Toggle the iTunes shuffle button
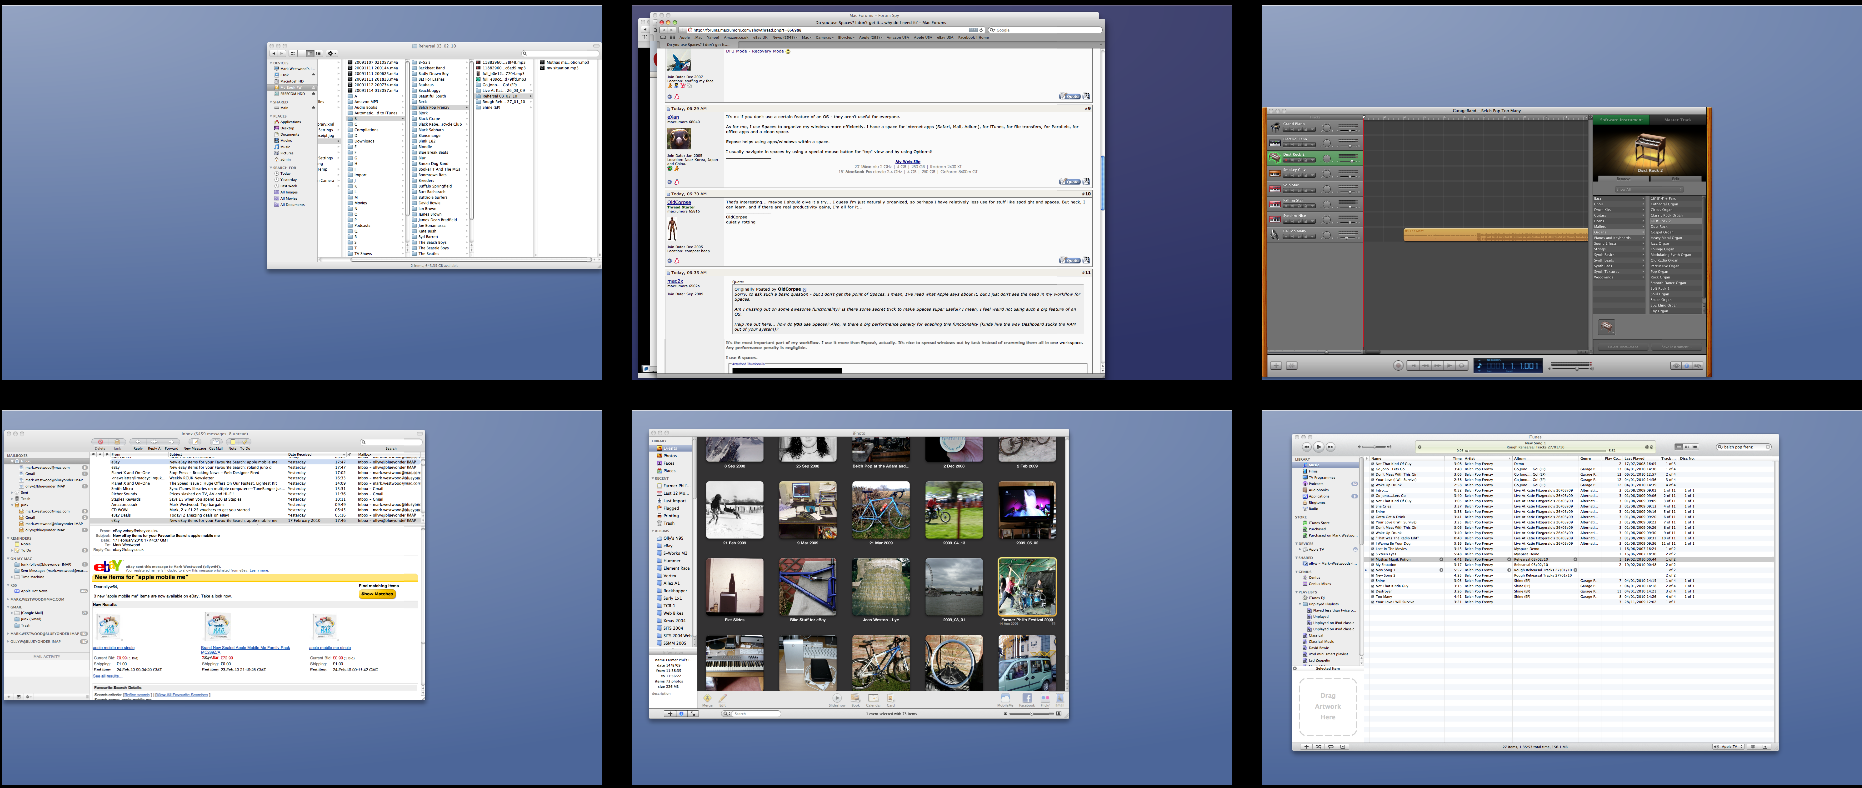The width and height of the screenshot is (1862, 788). coord(1318,747)
